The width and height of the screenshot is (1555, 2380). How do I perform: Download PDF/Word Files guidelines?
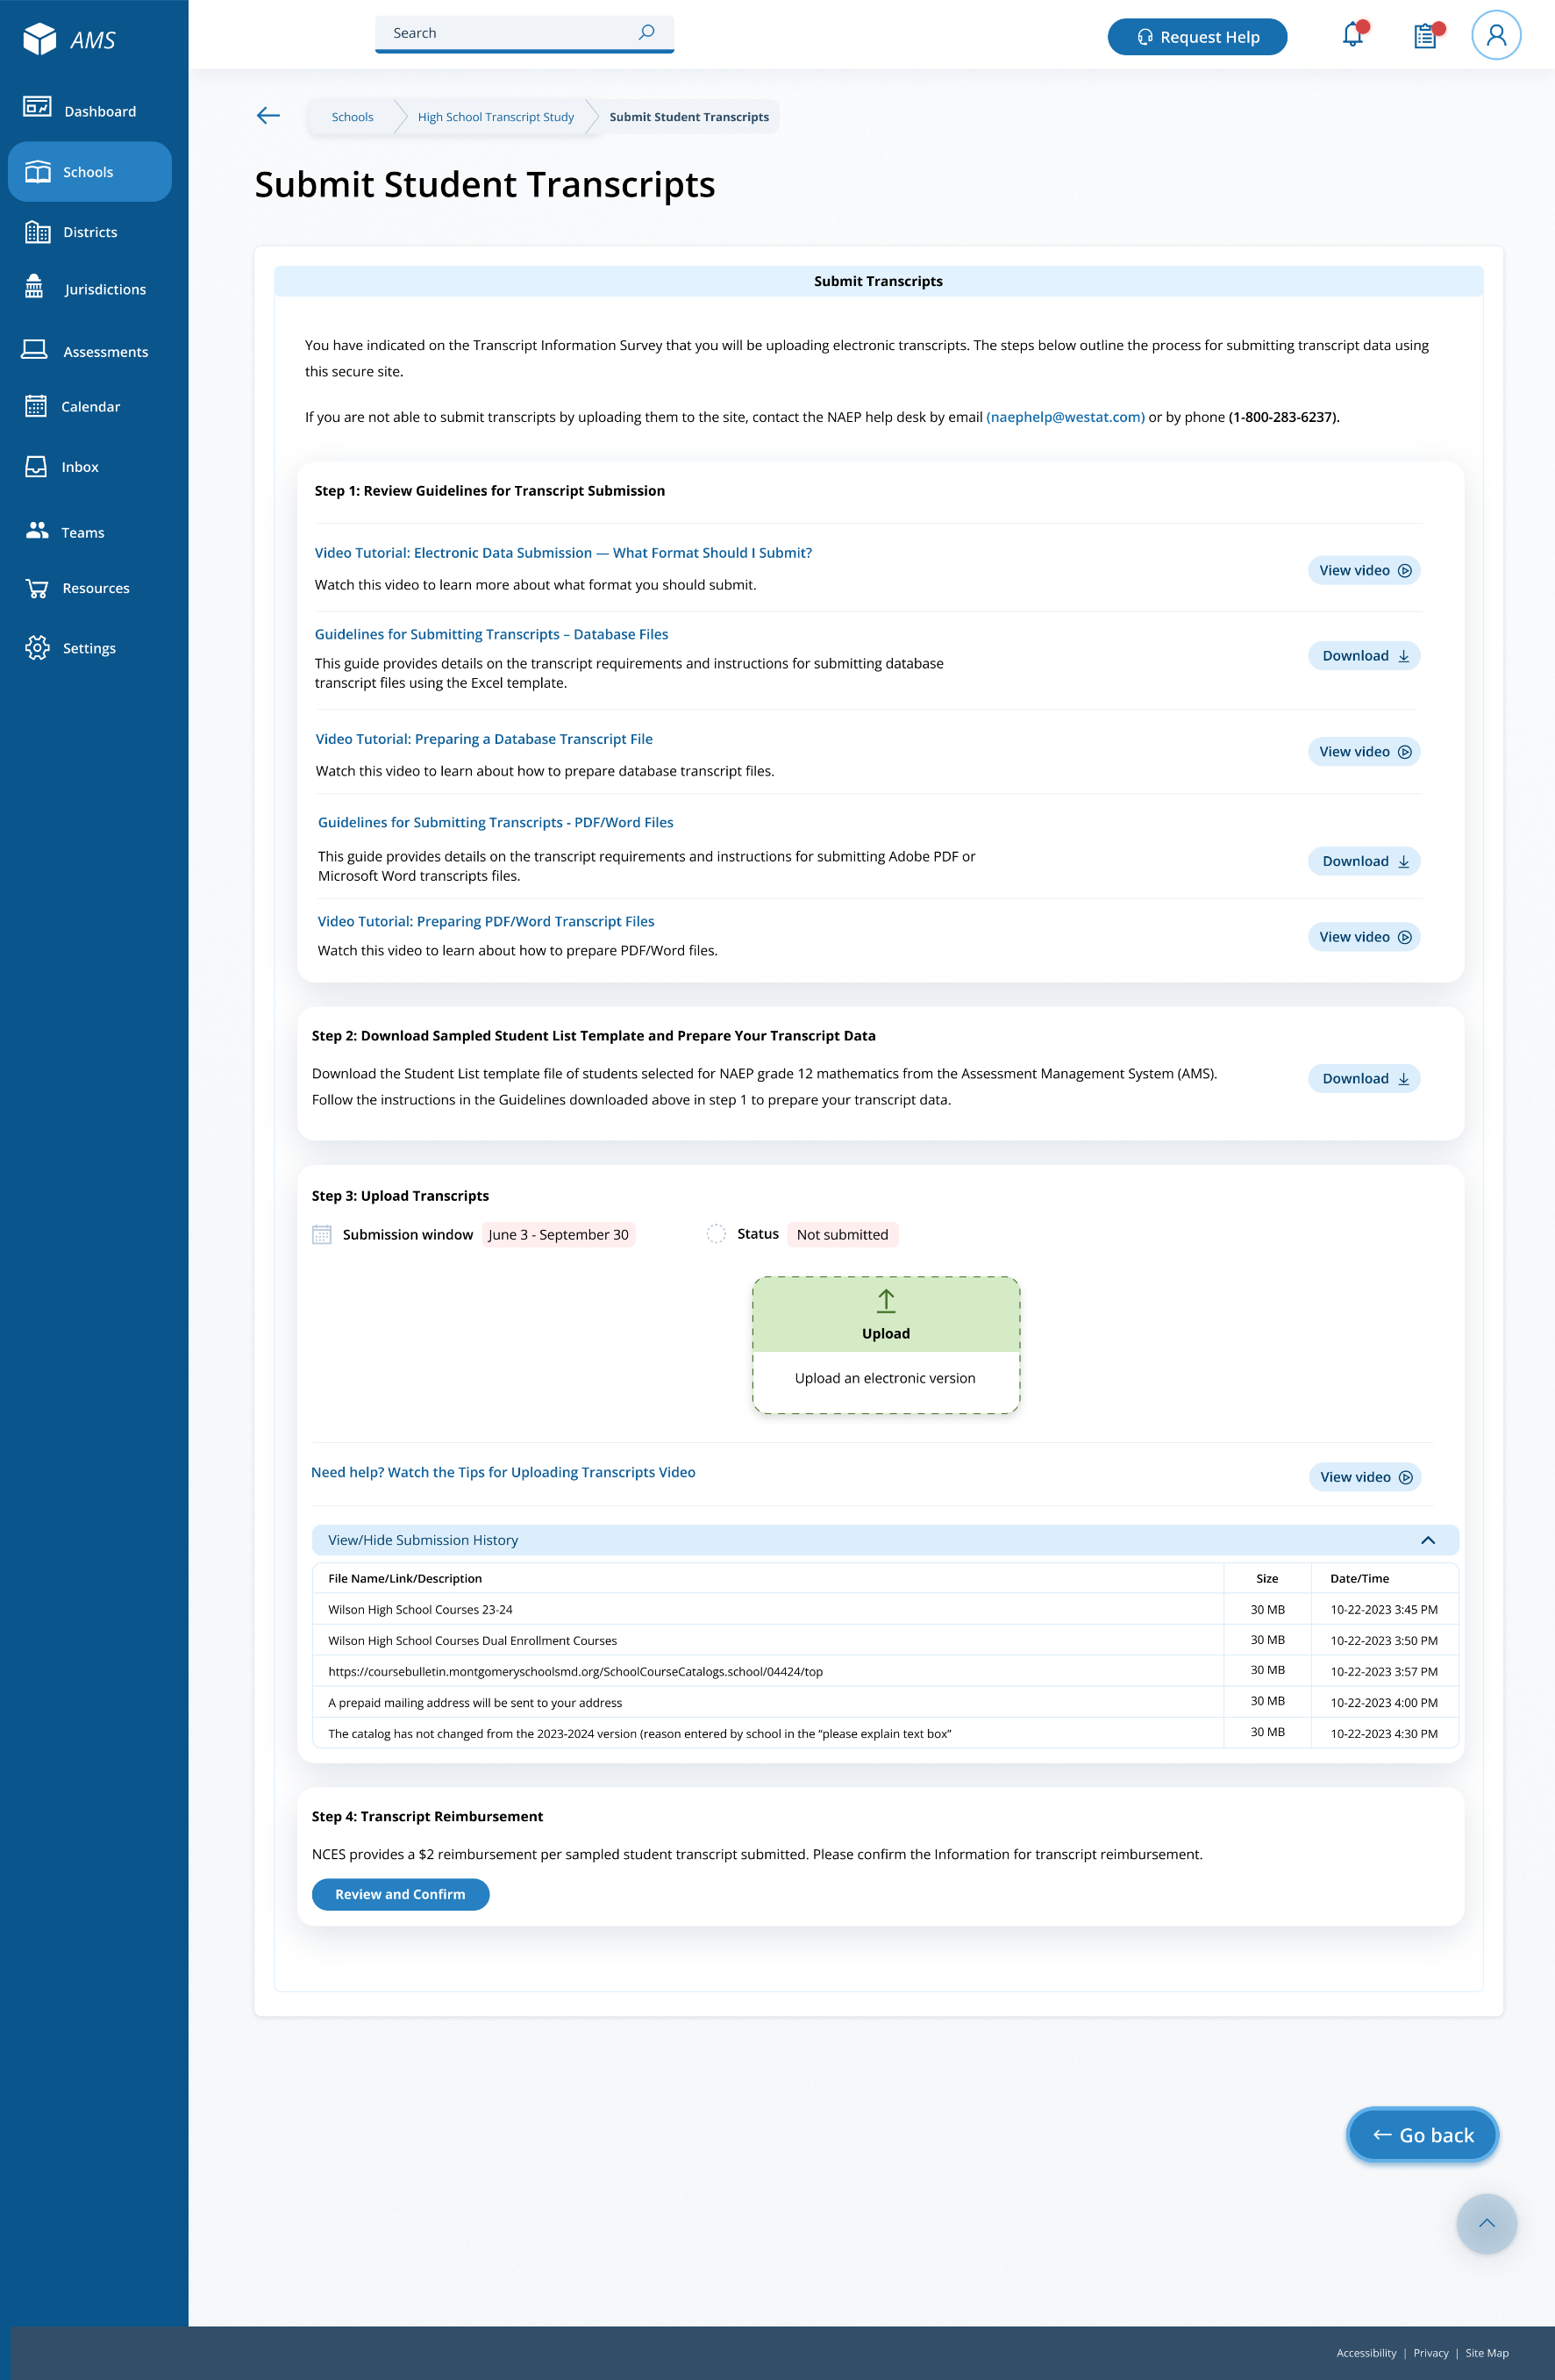1364,861
